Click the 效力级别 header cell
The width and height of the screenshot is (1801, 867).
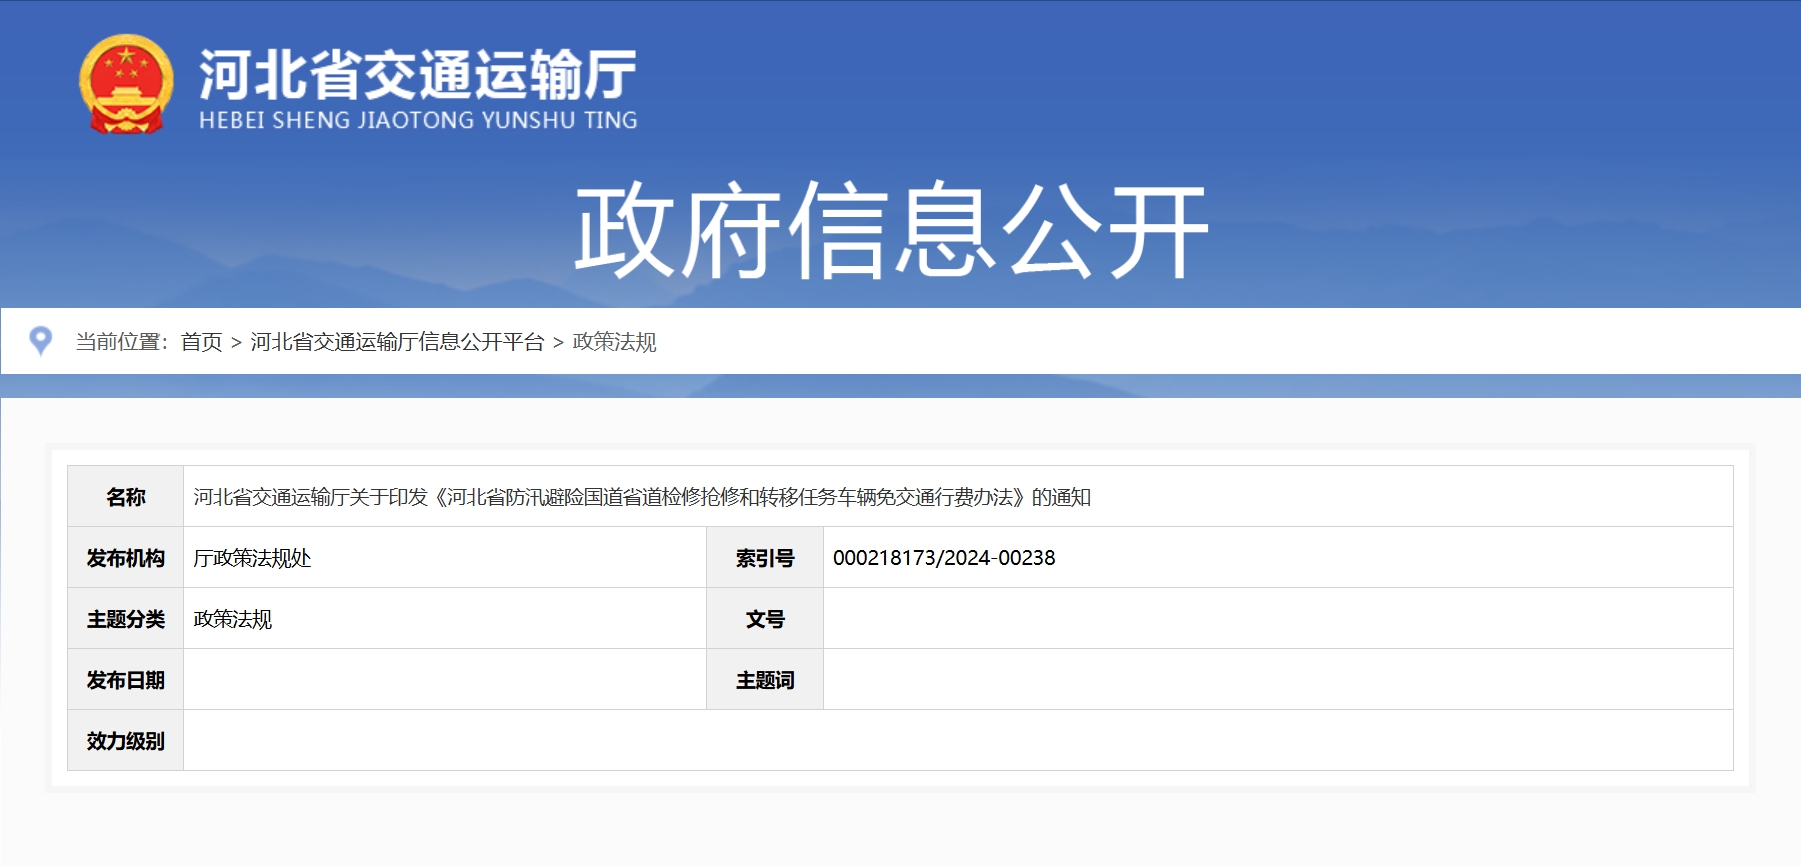point(126,741)
